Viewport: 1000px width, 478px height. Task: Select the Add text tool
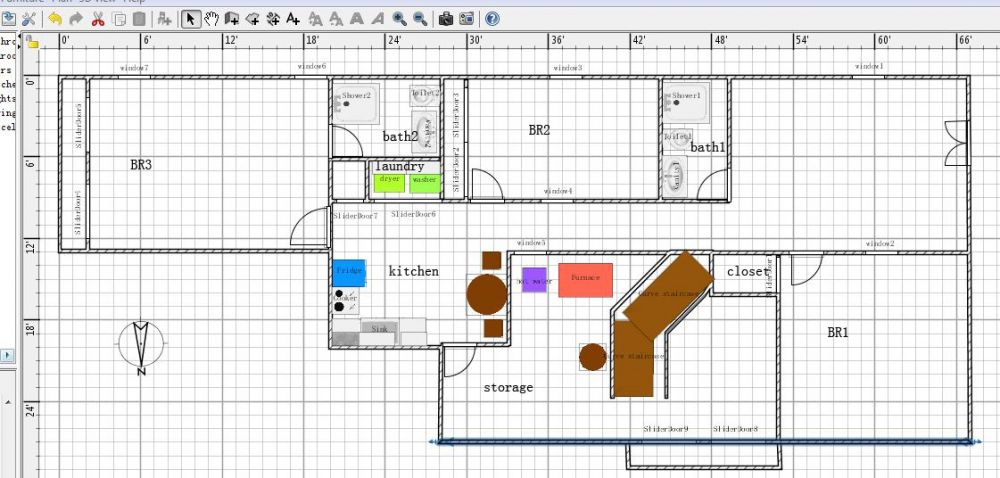tap(293, 18)
